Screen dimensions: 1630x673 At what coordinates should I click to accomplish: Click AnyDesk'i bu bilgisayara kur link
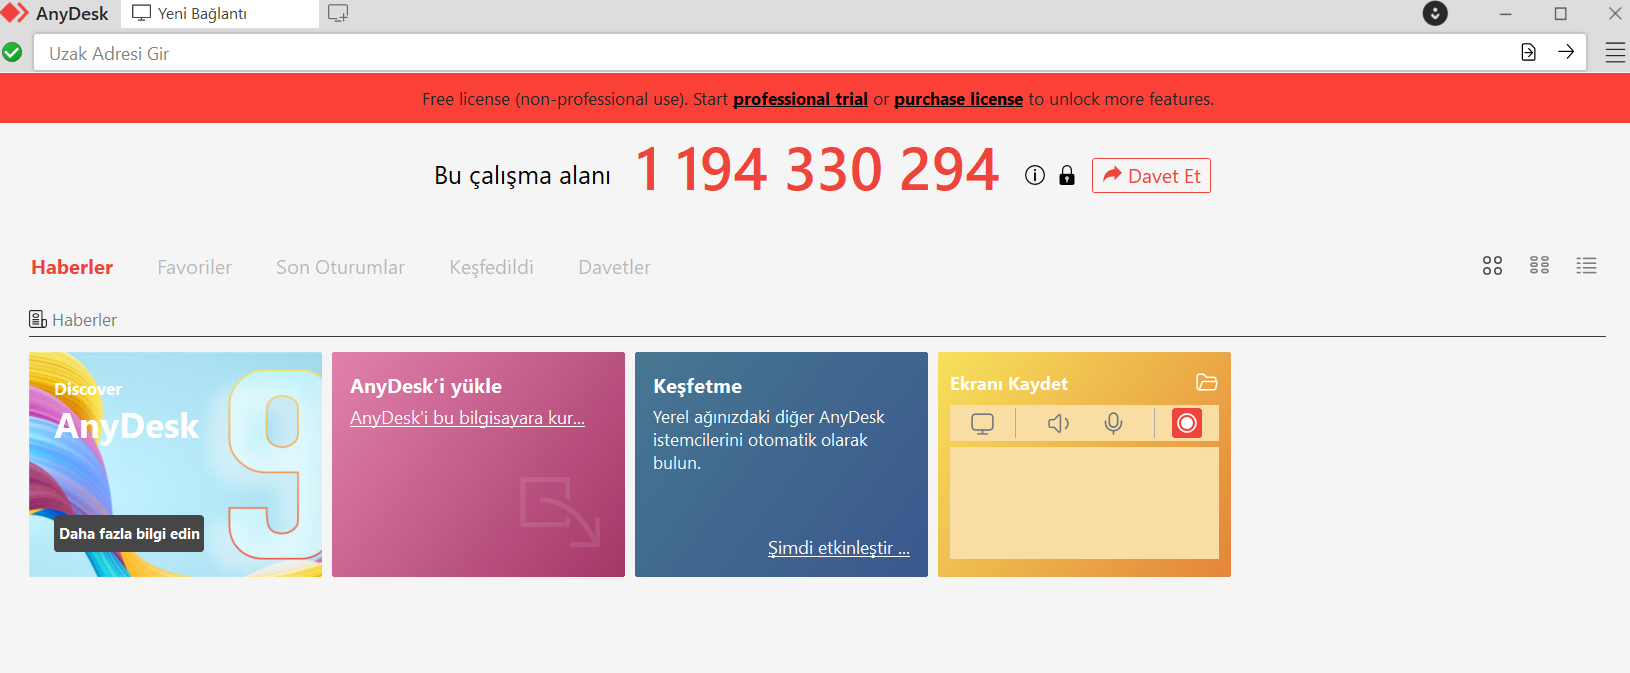(467, 418)
